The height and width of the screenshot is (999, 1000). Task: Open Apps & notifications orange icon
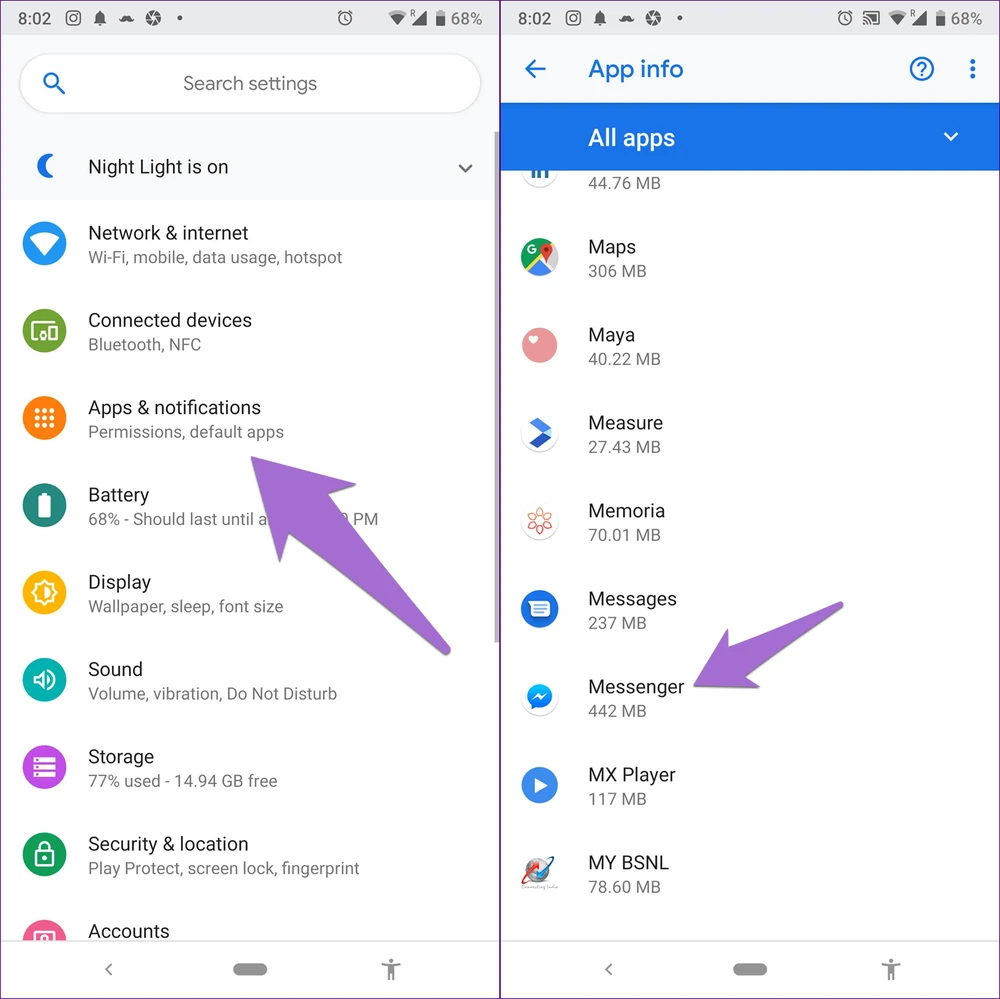coord(44,418)
